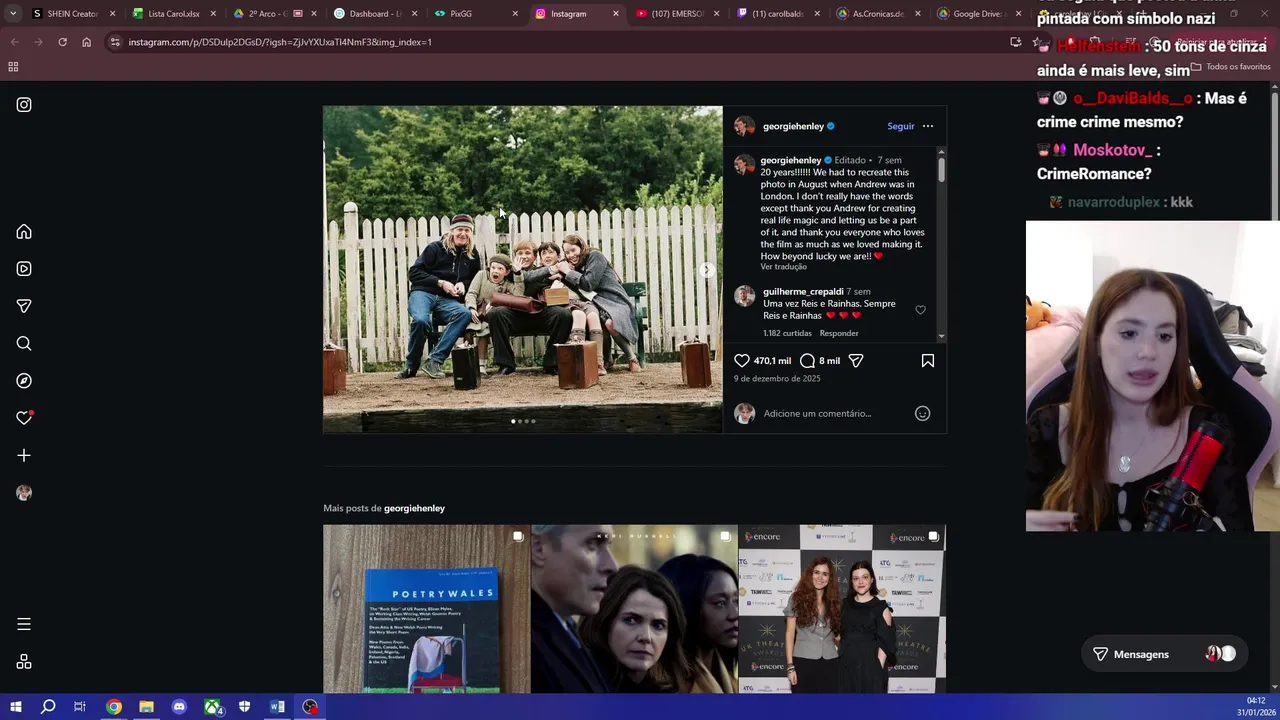The image size is (1280, 720).
Task: Open File Explorer from taskbar
Action: (x=146, y=707)
